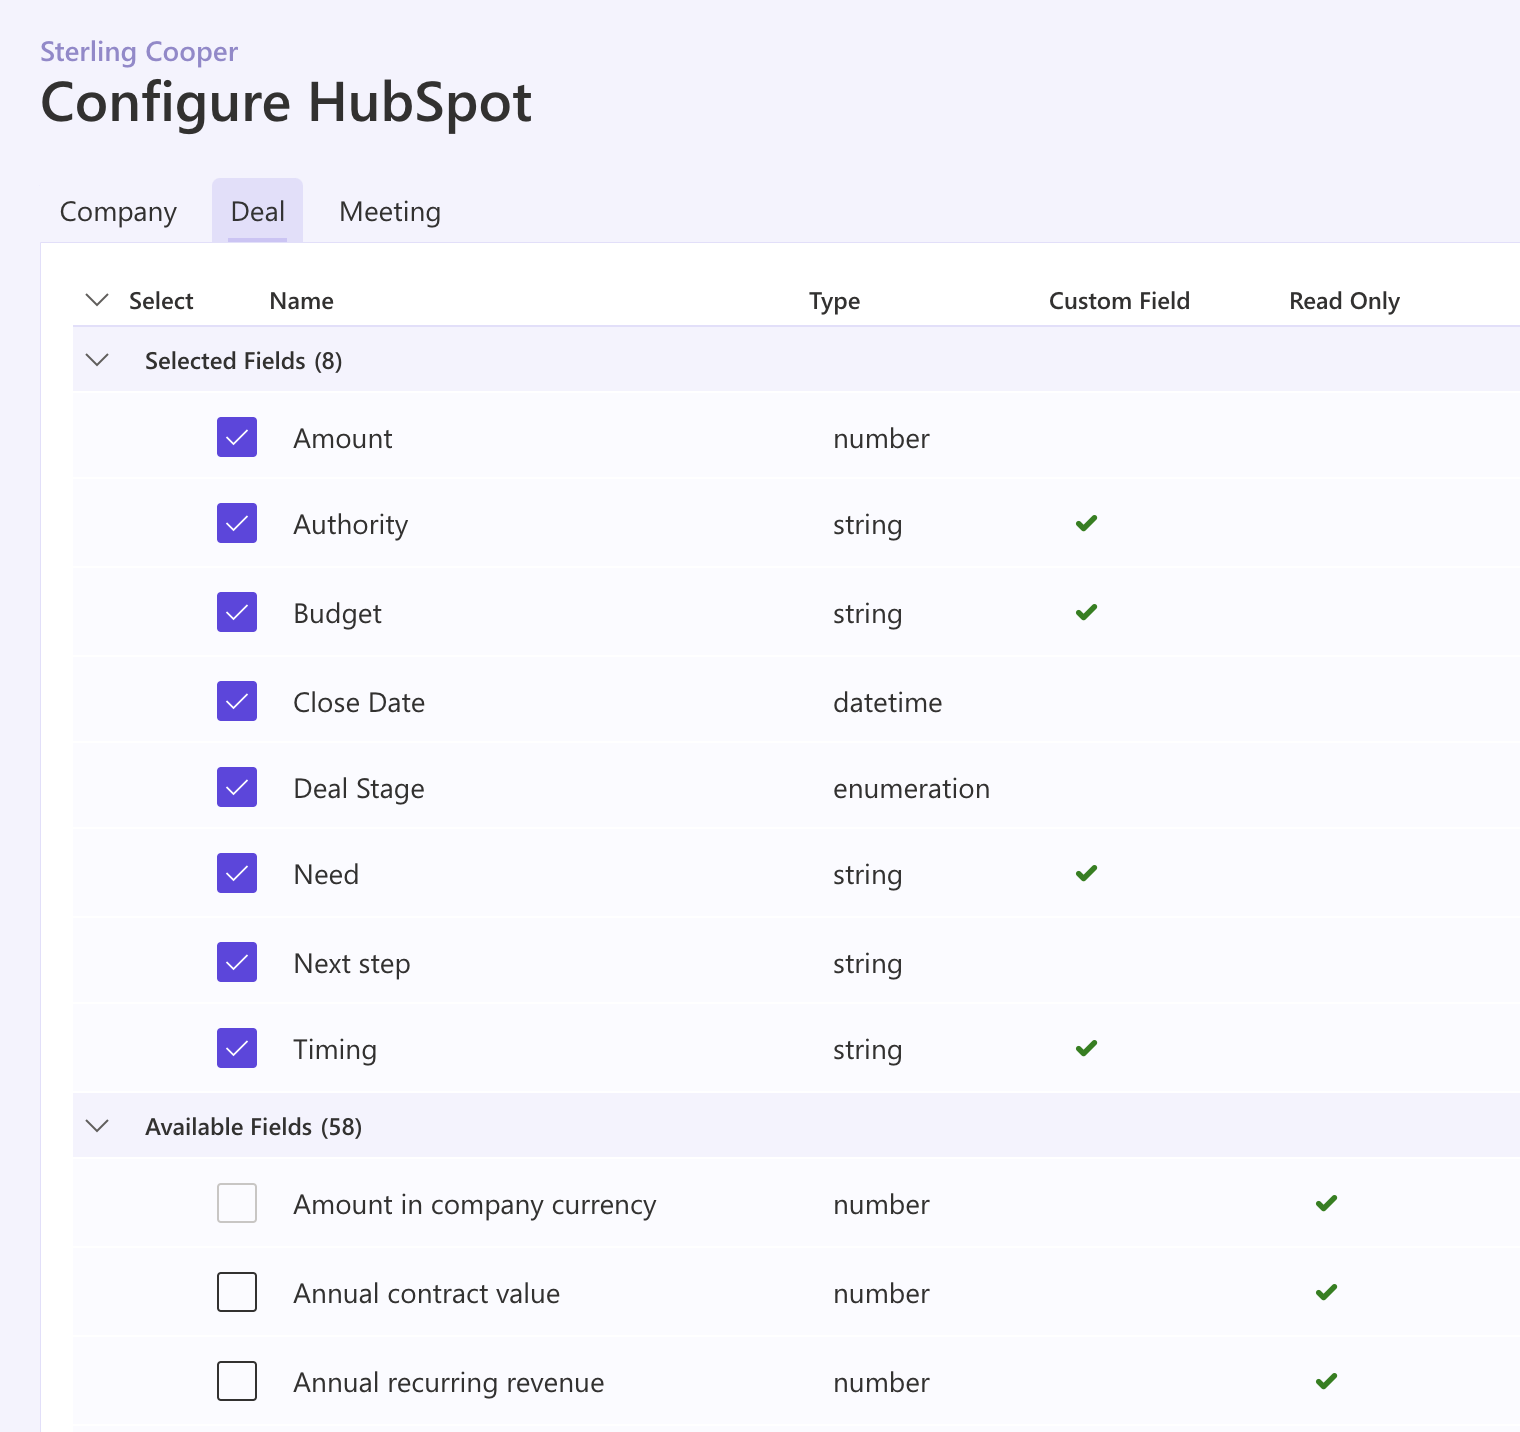Click the 'Authority' field name
Viewport: 1520px width, 1432px height.
coord(351,525)
